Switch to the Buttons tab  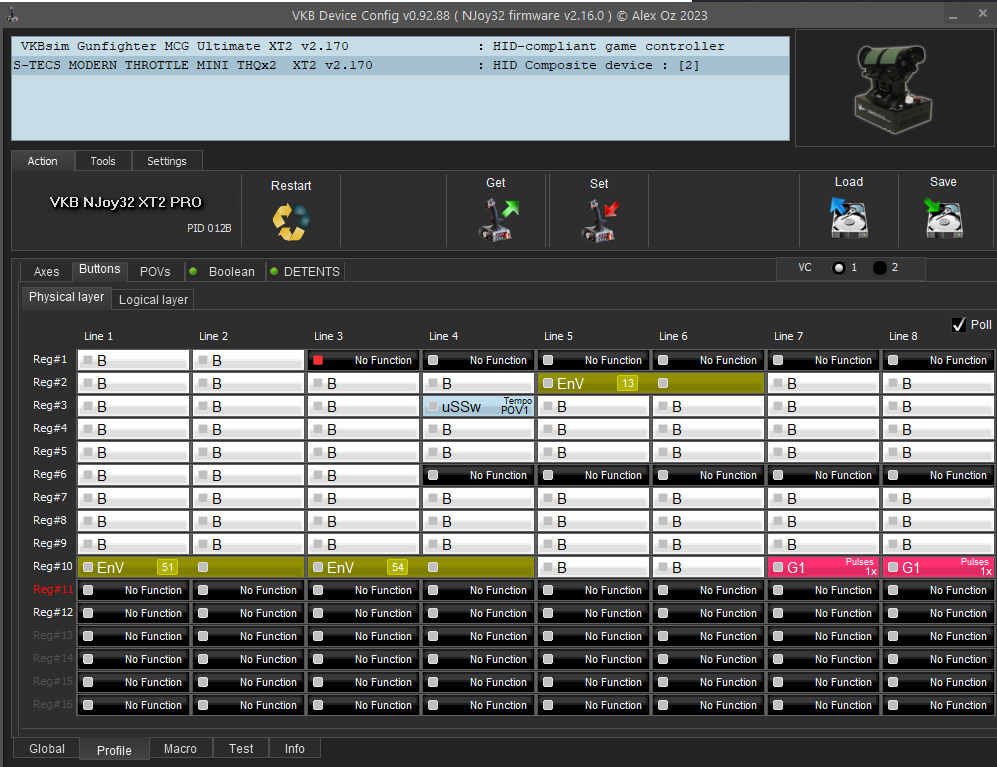tap(100, 269)
